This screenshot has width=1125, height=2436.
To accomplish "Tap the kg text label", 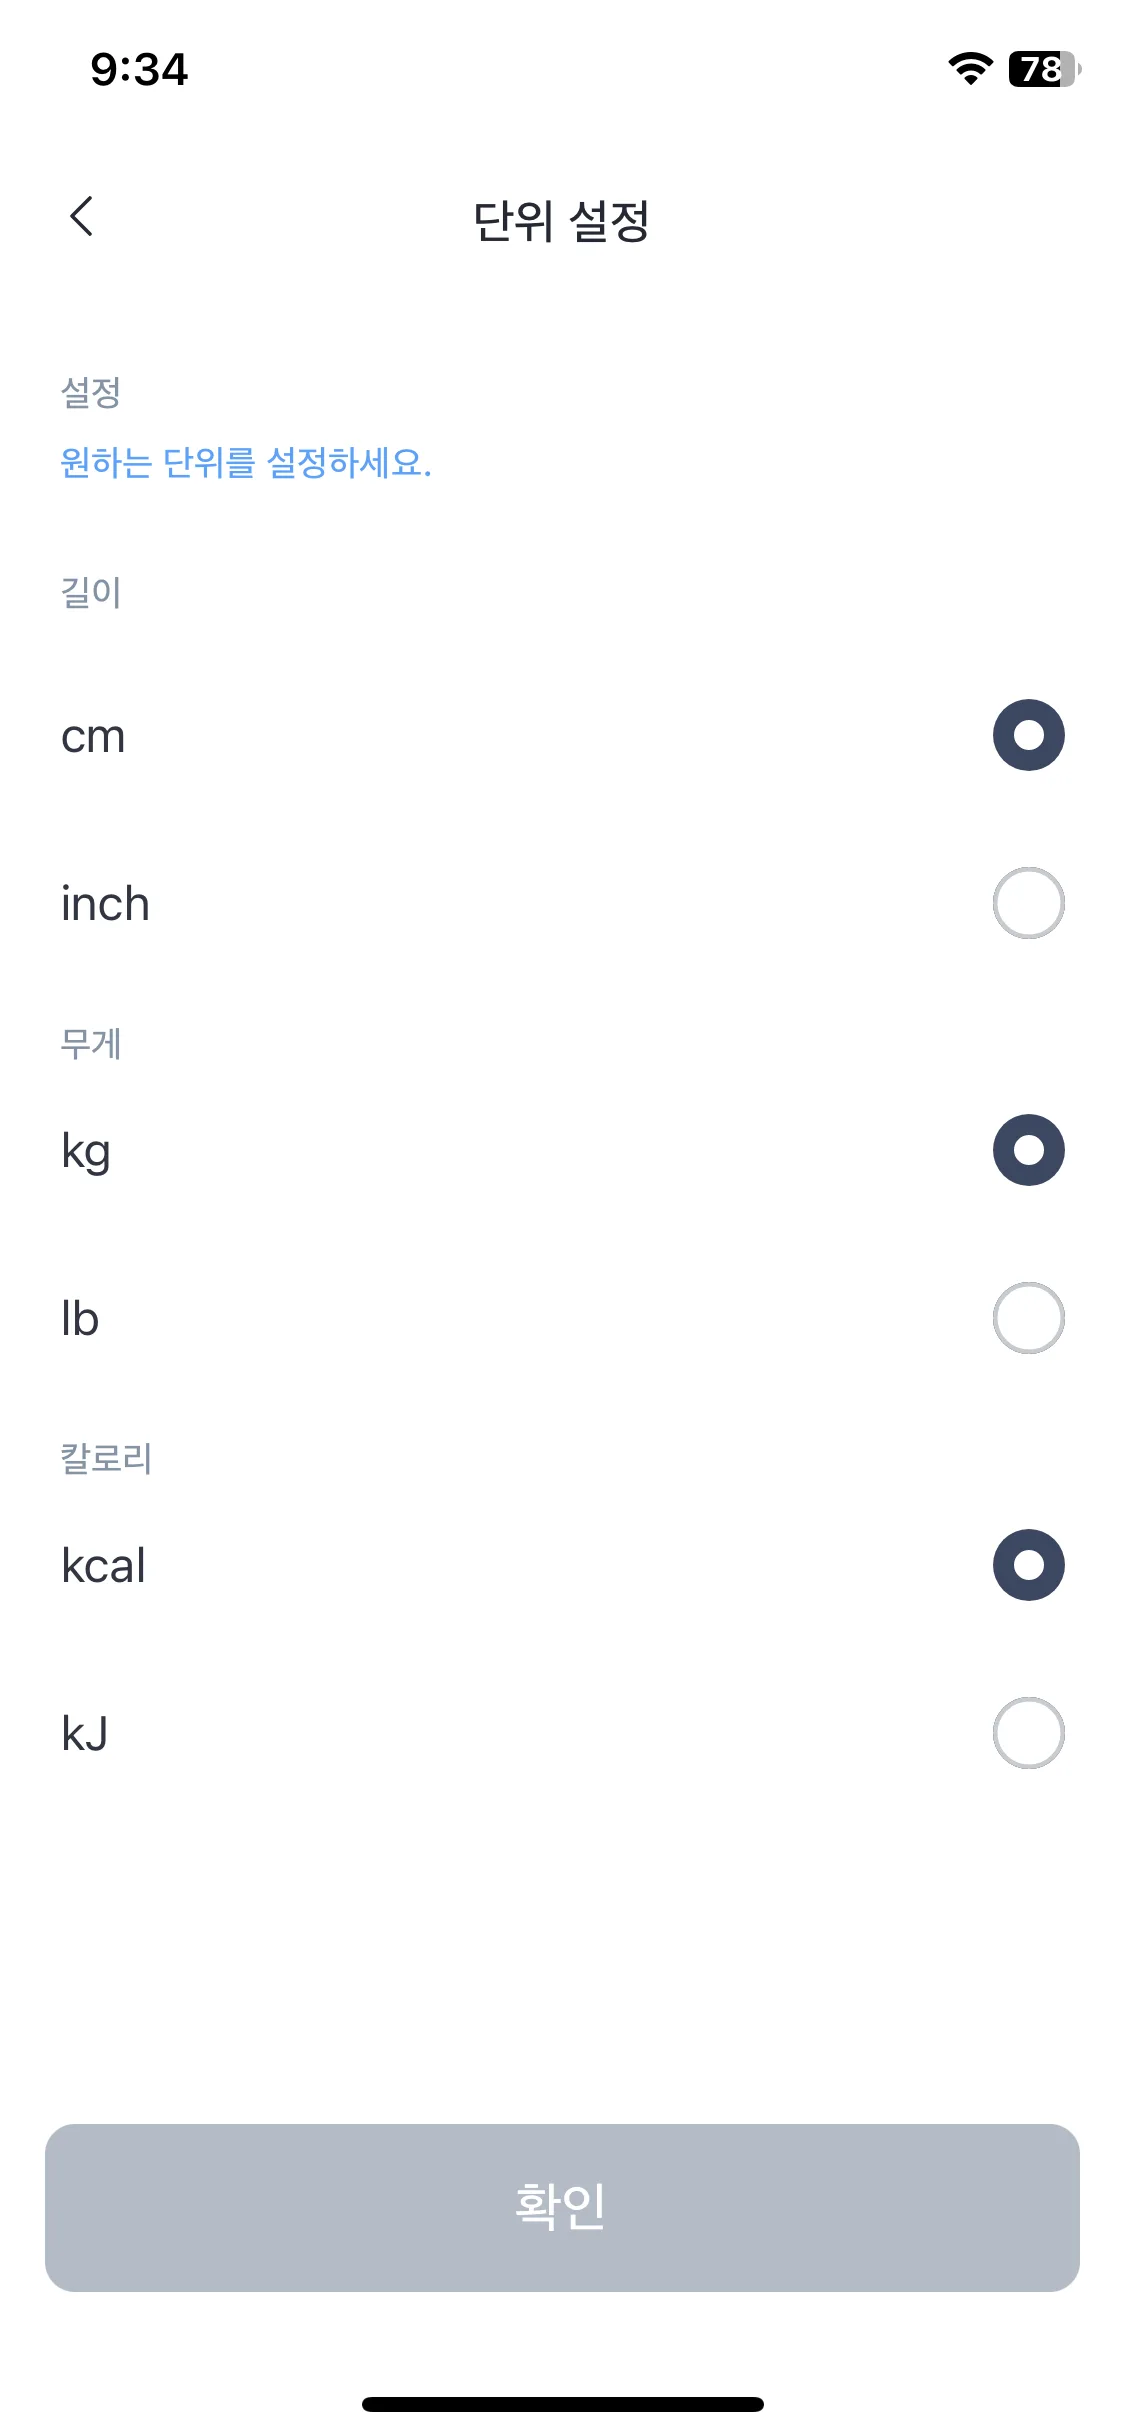I will click(86, 1152).
